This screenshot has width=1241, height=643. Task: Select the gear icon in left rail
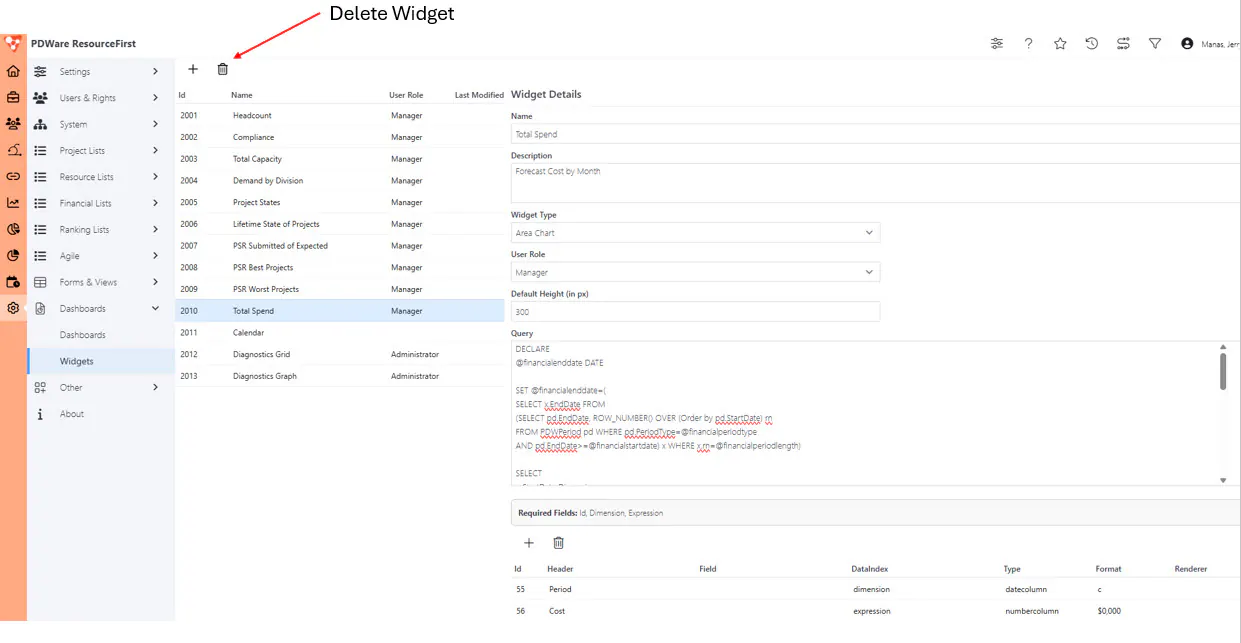(x=13, y=308)
